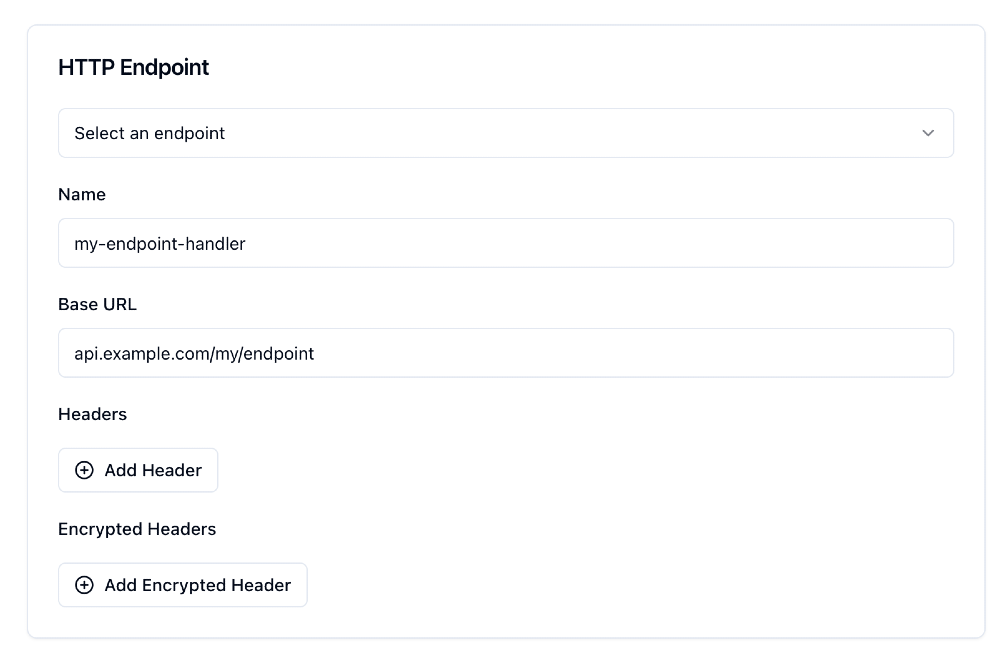The height and width of the screenshot is (653, 1000).
Task: Click the HTTP Endpoint heading
Action: pos(133,67)
